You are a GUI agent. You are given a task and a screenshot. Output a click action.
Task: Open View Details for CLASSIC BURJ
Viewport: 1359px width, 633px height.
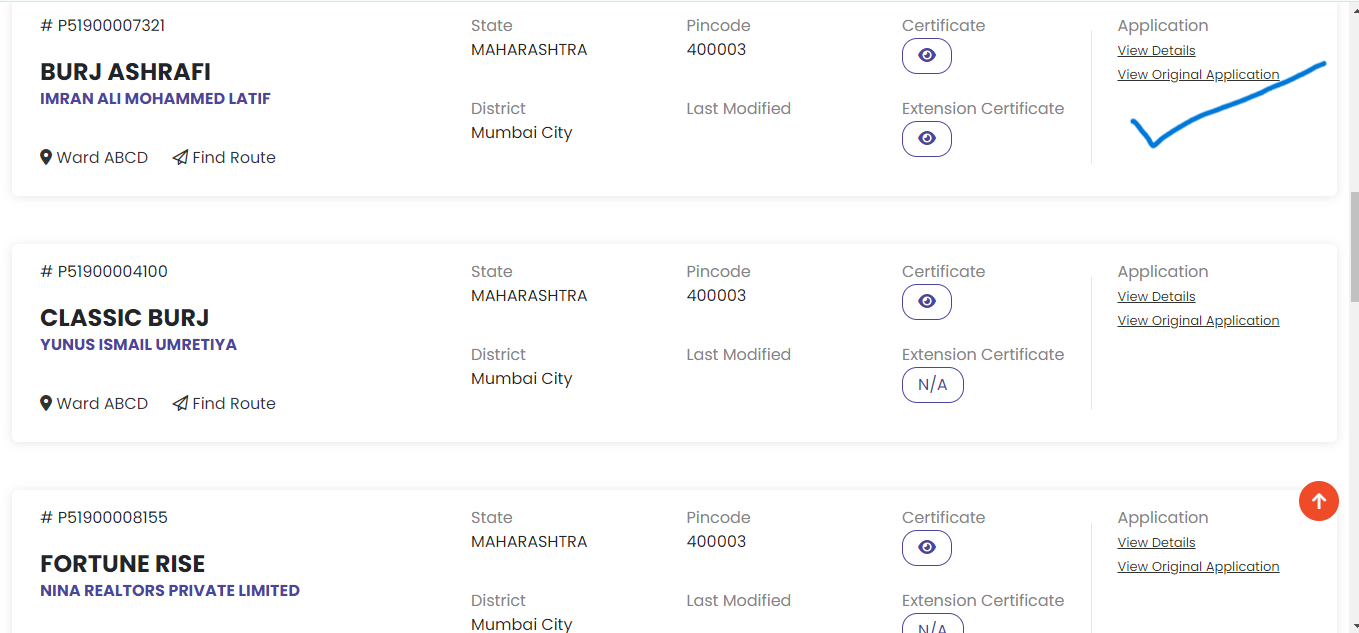click(1156, 297)
